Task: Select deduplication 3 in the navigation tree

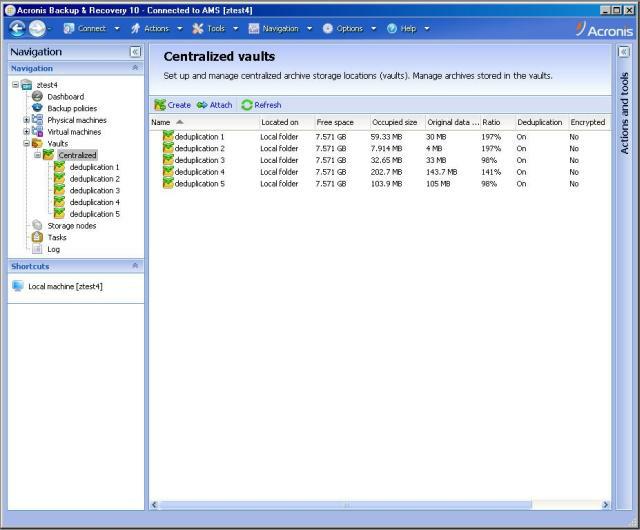Action: click(95, 190)
